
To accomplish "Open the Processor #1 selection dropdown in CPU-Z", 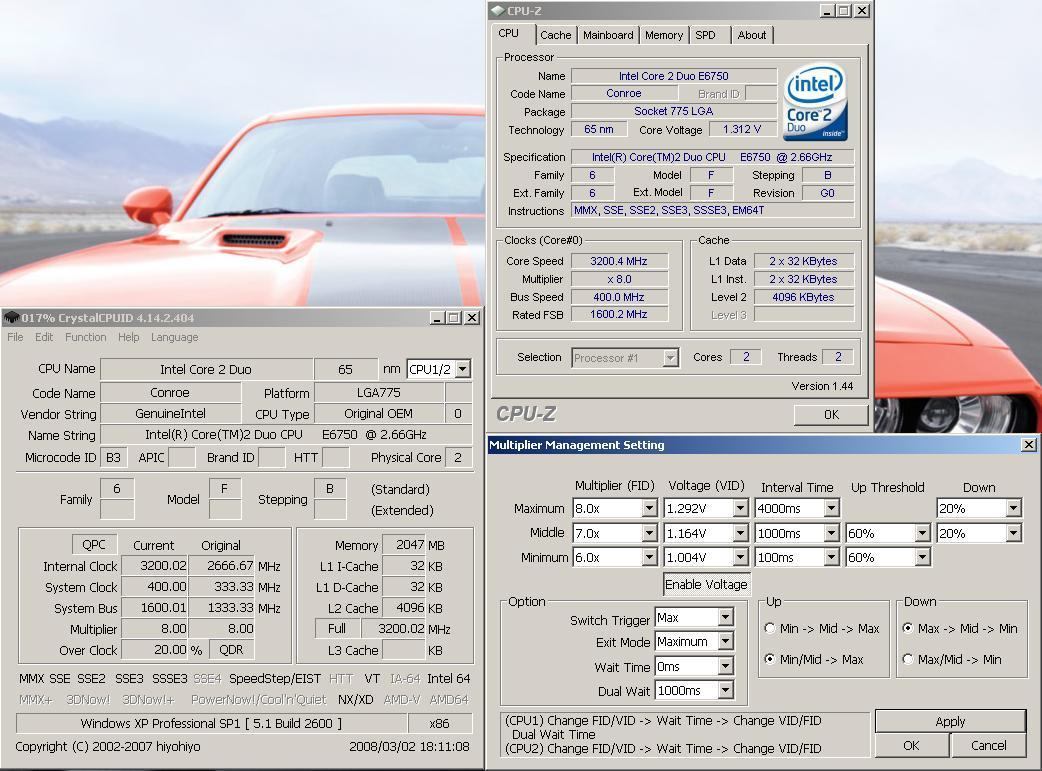I will click(x=671, y=358).
